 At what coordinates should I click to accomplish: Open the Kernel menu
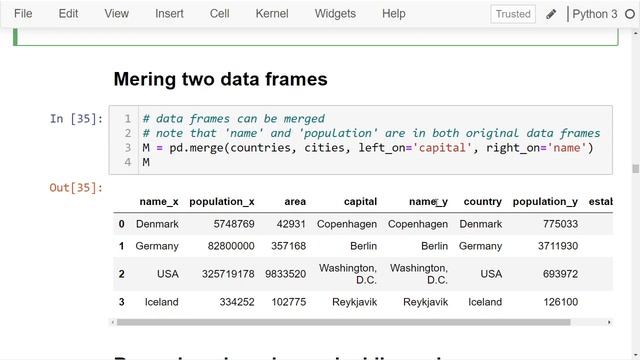(x=272, y=13)
